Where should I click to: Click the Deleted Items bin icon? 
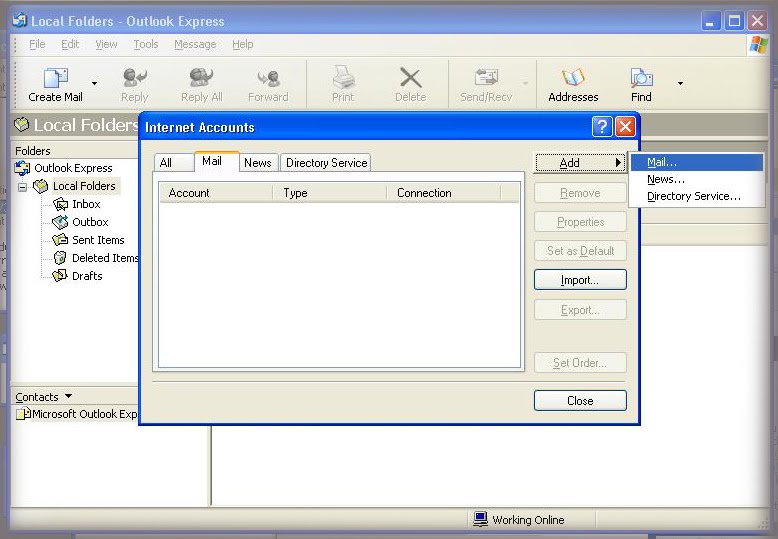tap(60, 258)
